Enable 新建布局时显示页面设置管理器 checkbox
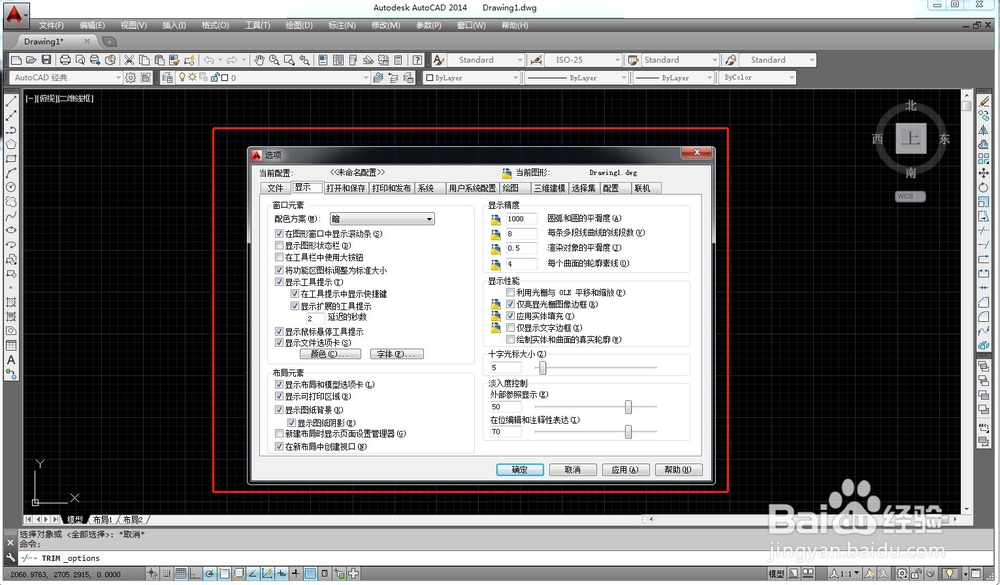1000x585 pixels. [x=279, y=434]
